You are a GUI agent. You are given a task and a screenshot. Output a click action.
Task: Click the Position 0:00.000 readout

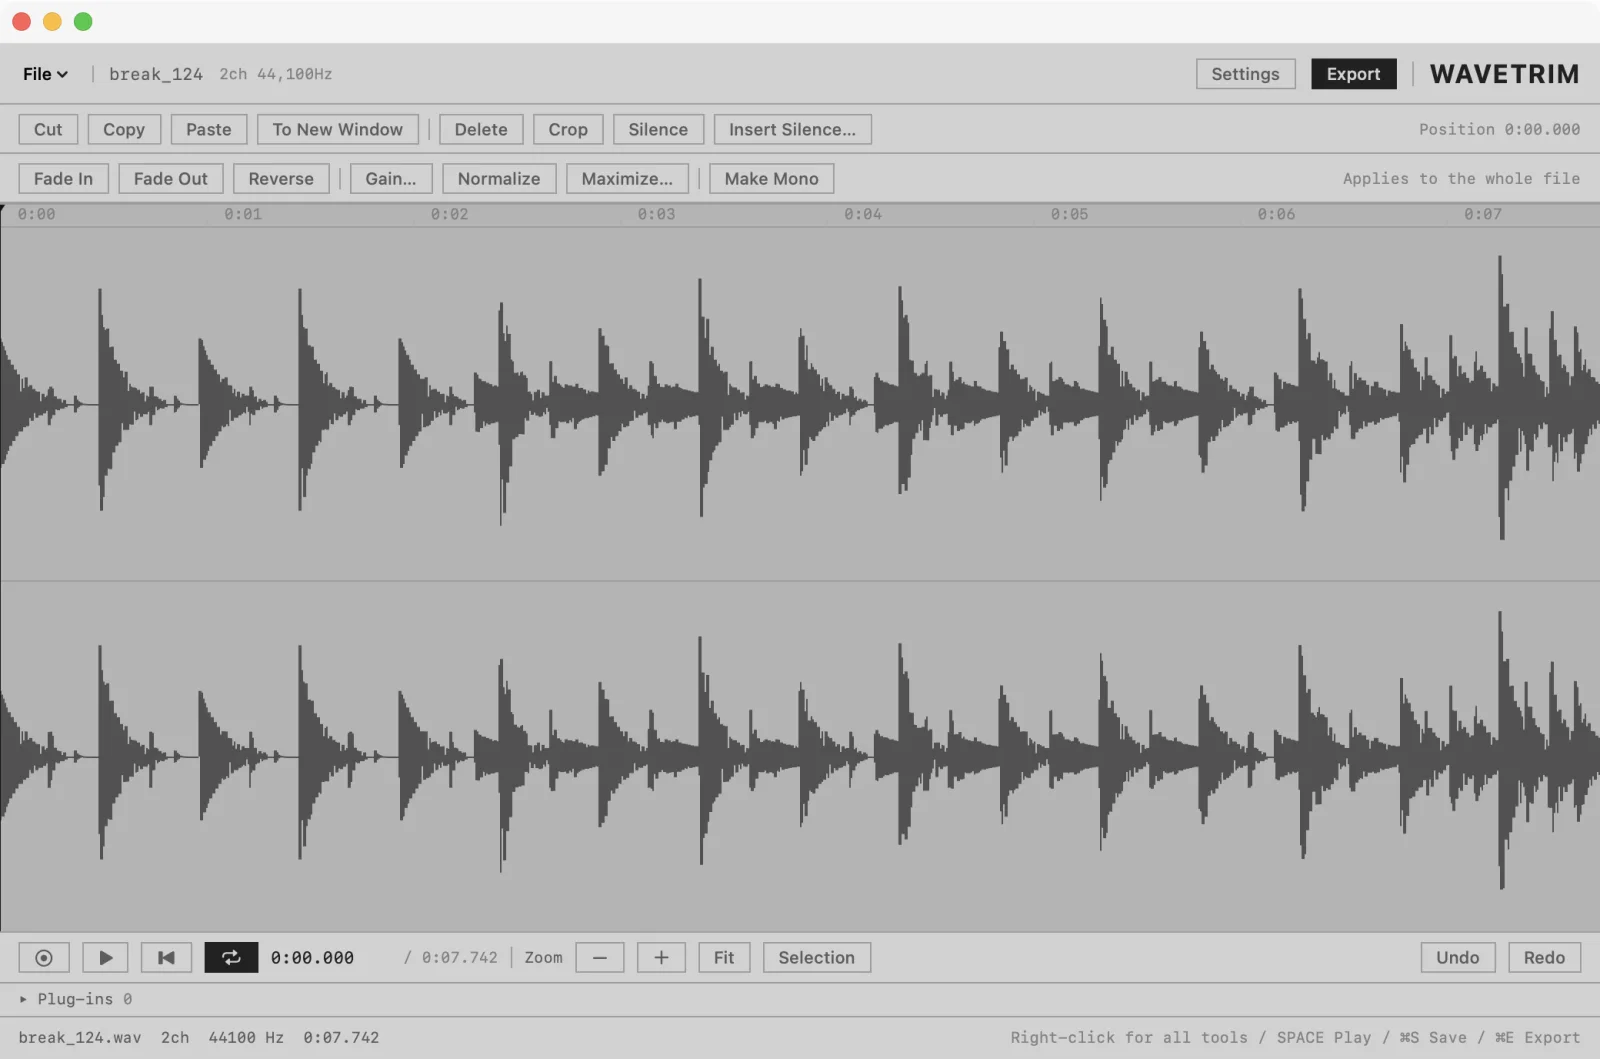(1499, 129)
